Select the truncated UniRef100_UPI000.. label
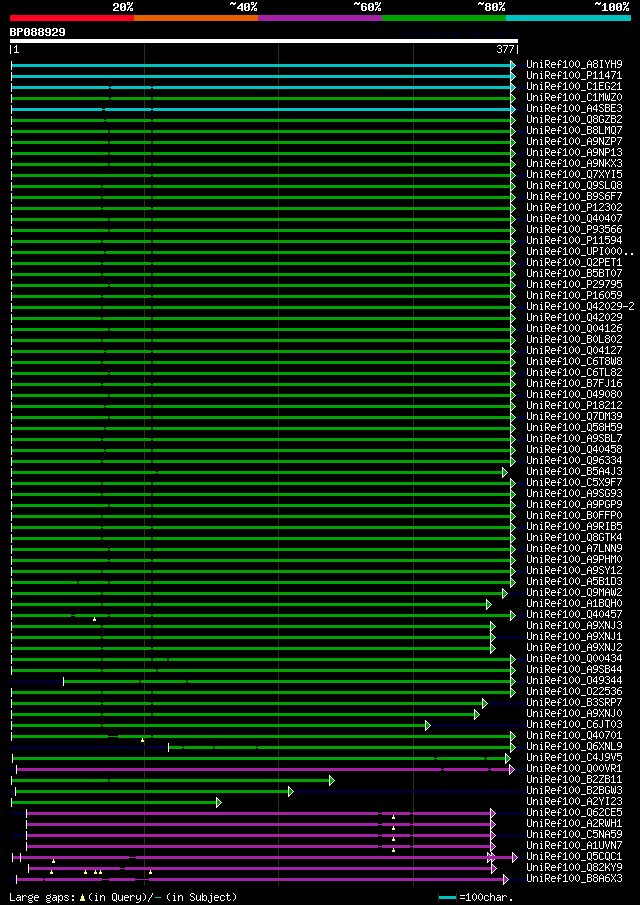 [580, 251]
